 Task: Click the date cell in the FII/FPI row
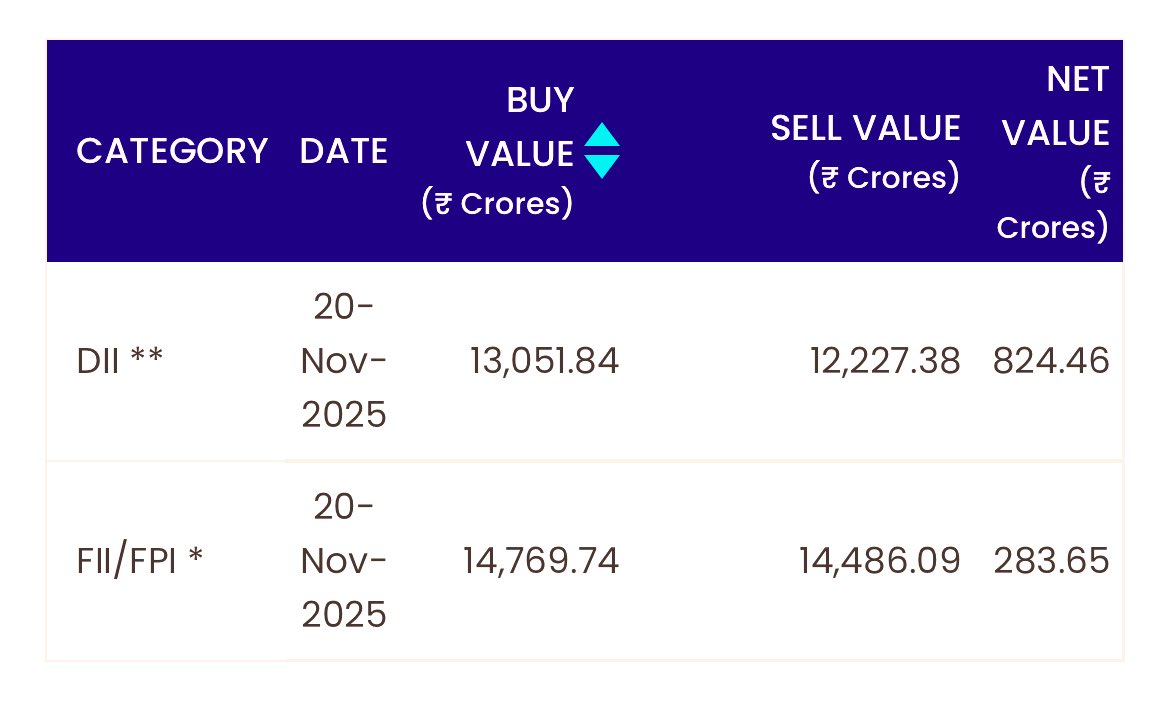pos(344,561)
